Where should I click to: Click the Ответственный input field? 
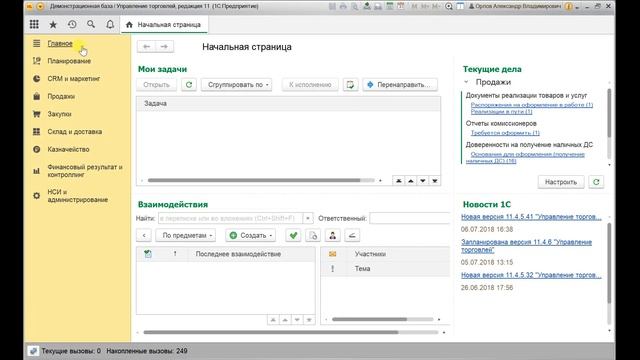click(x=409, y=218)
